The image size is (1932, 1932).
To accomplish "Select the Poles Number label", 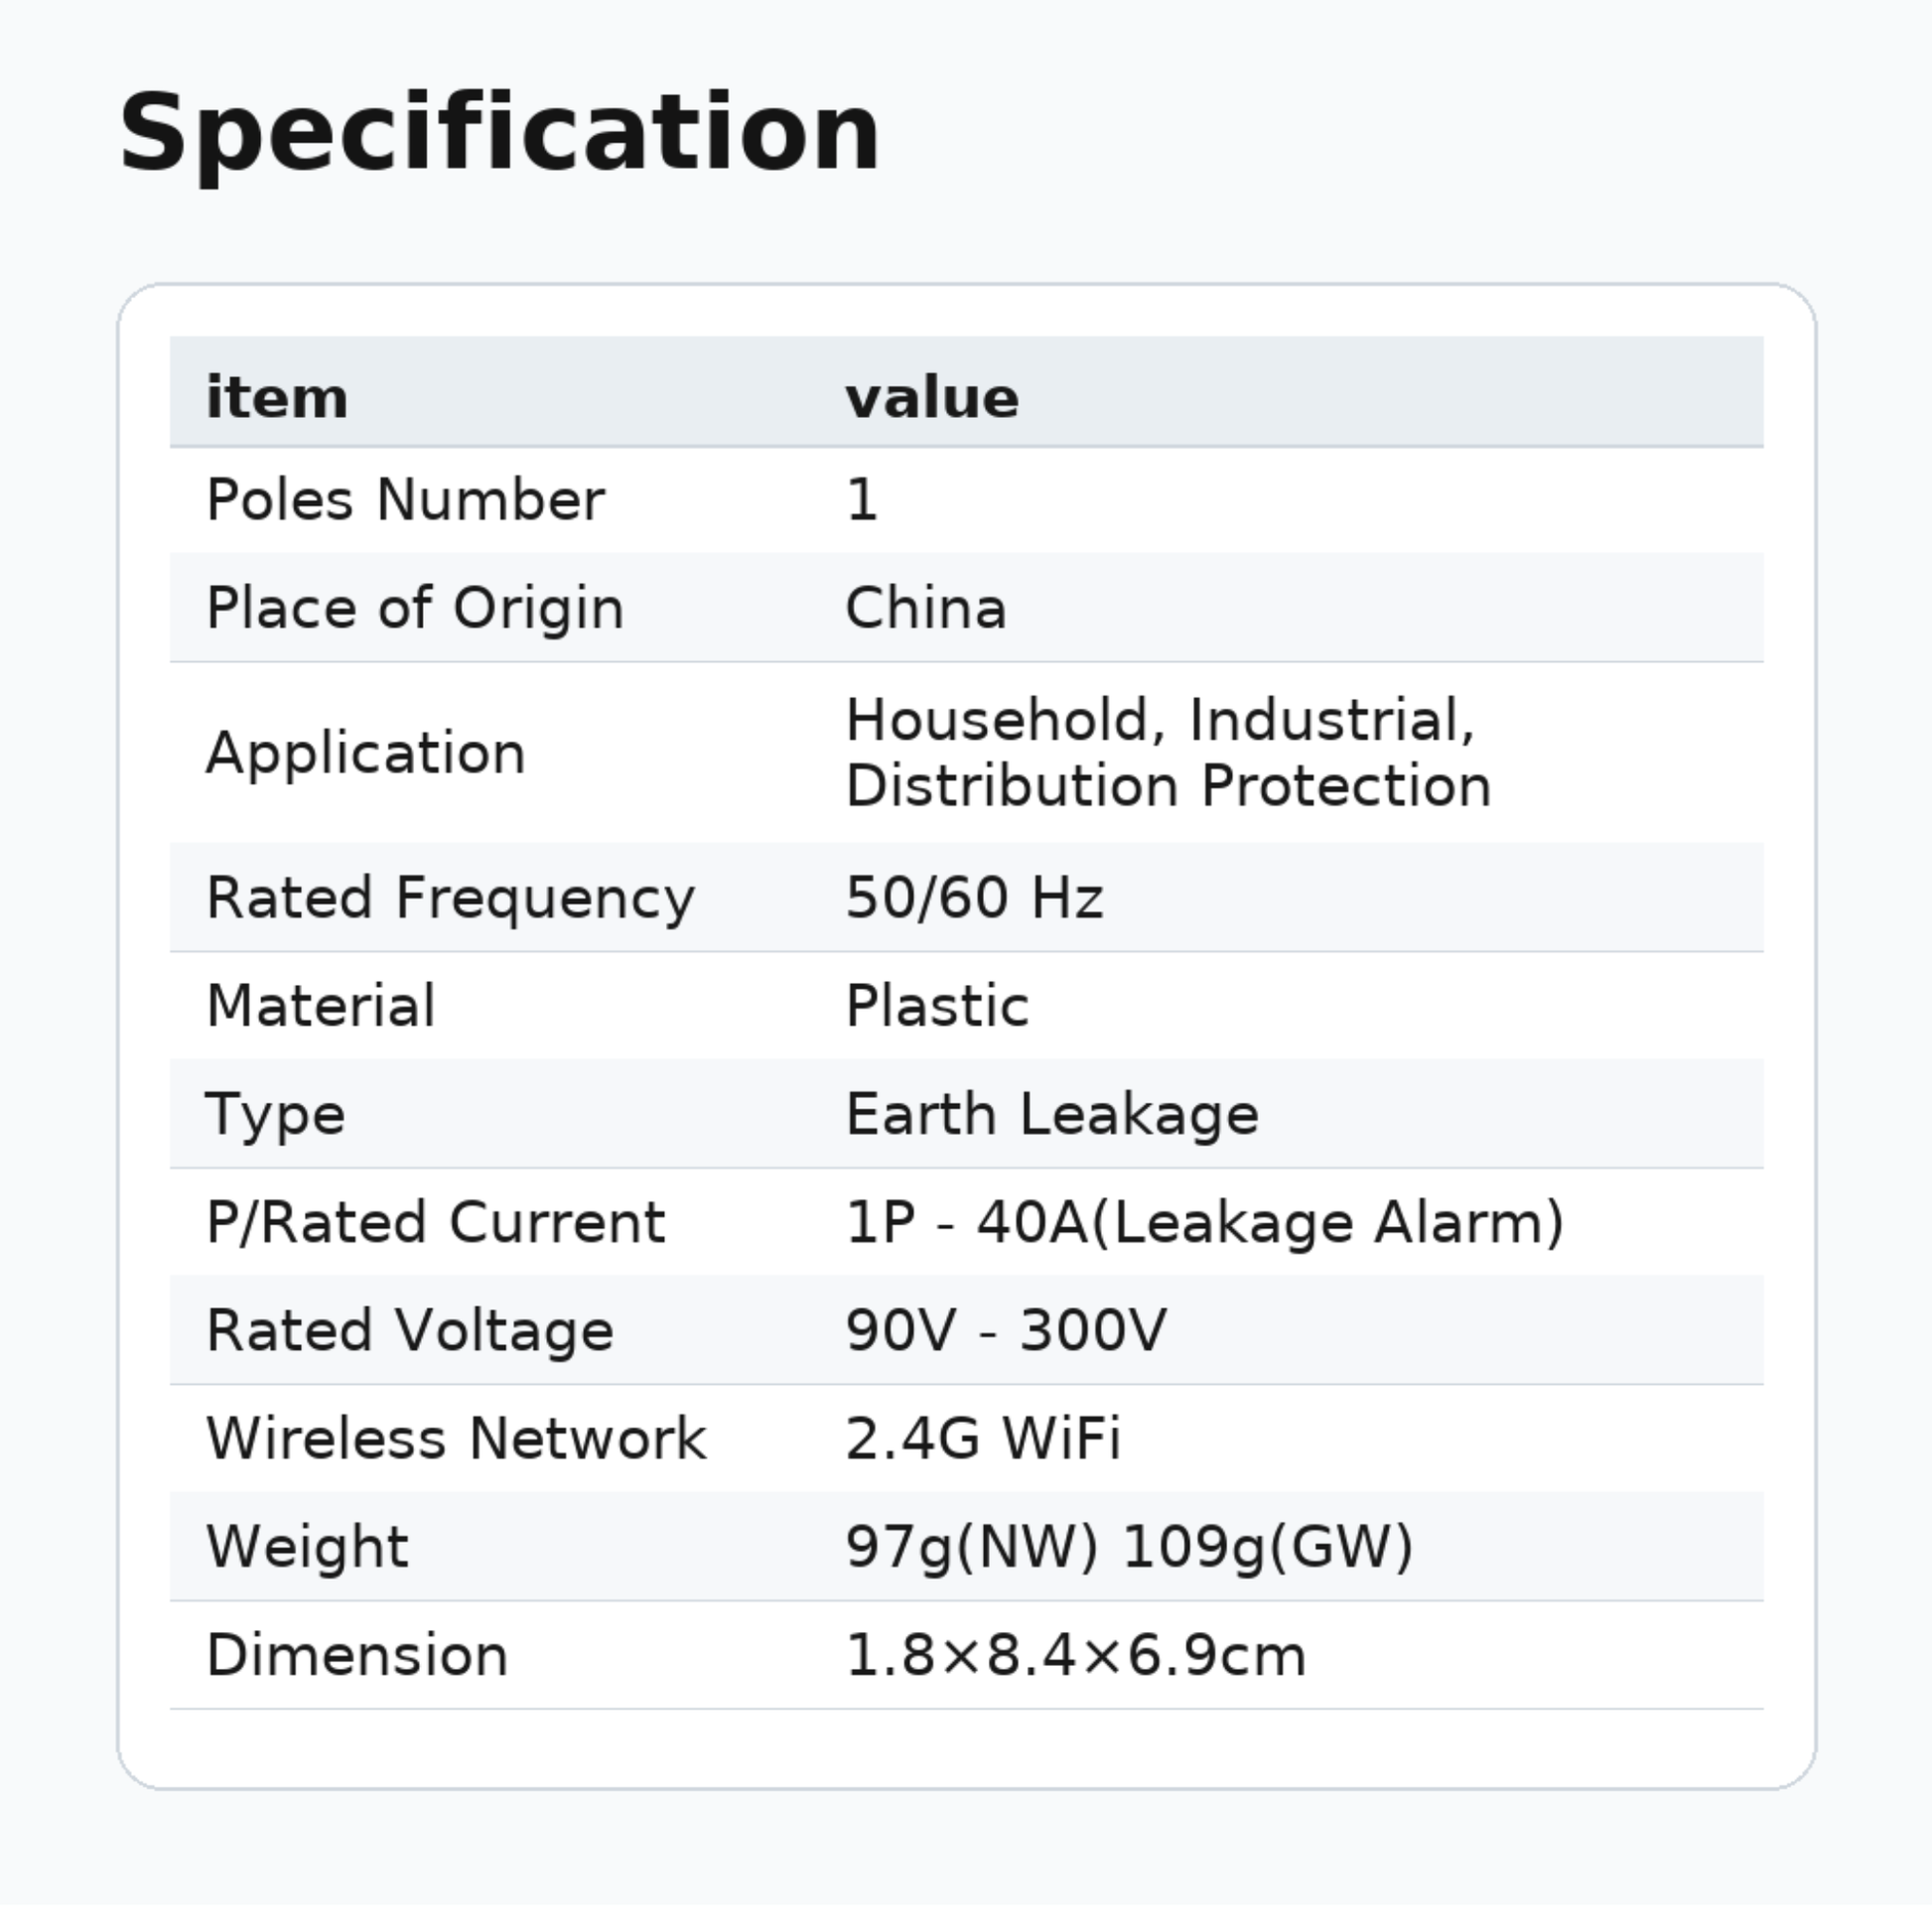I will [x=405, y=499].
